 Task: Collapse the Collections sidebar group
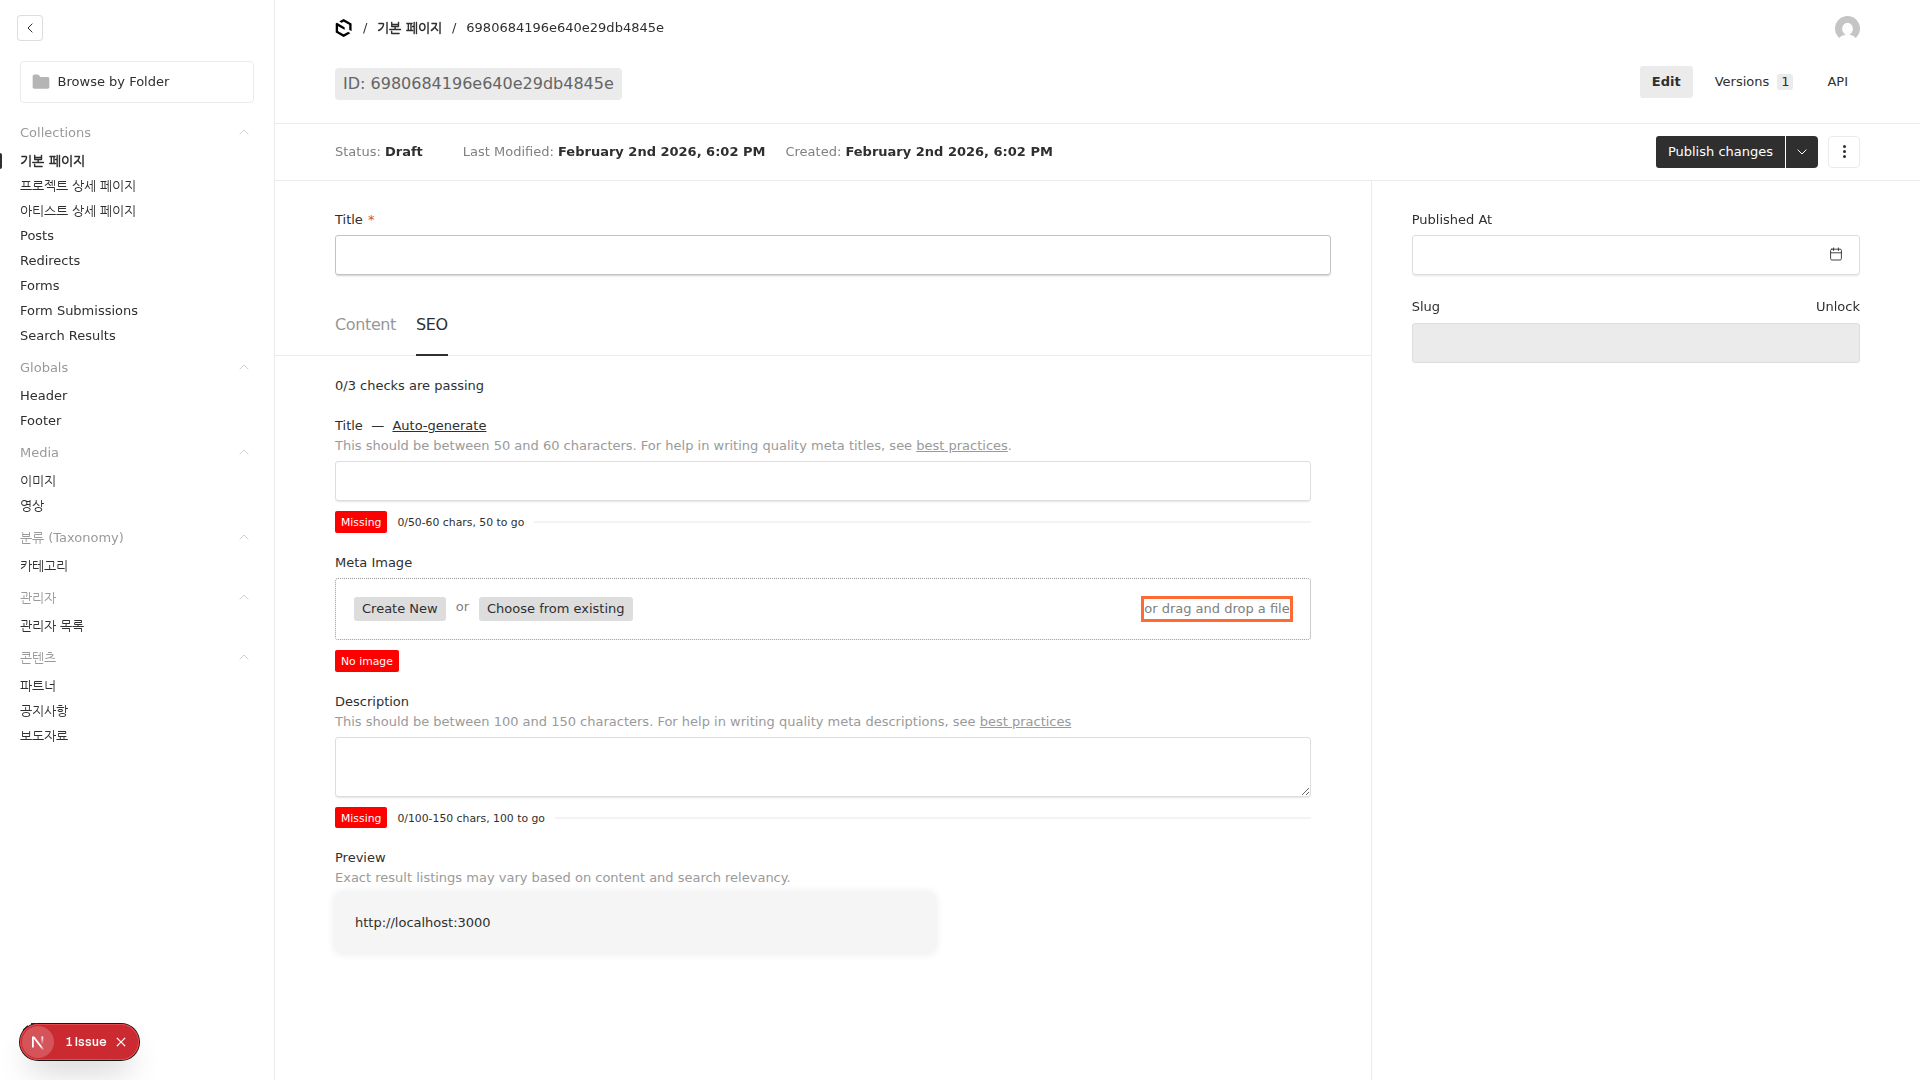(244, 132)
